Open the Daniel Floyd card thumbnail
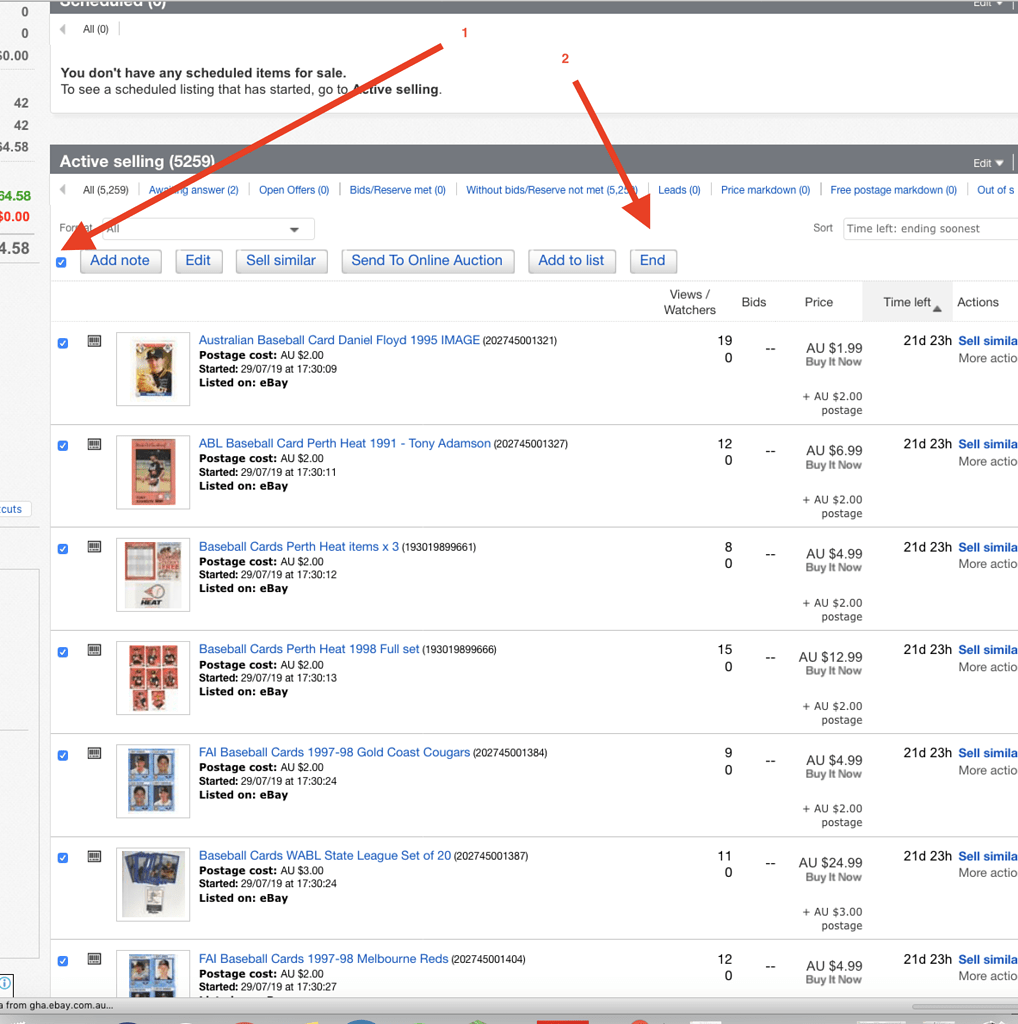Image resolution: width=1018 pixels, height=1024 pixels. [153, 369]
